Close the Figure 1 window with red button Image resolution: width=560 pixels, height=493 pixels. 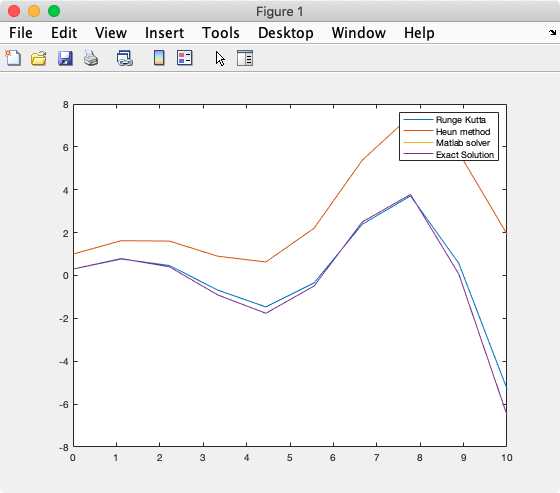(x=14, y=11)
